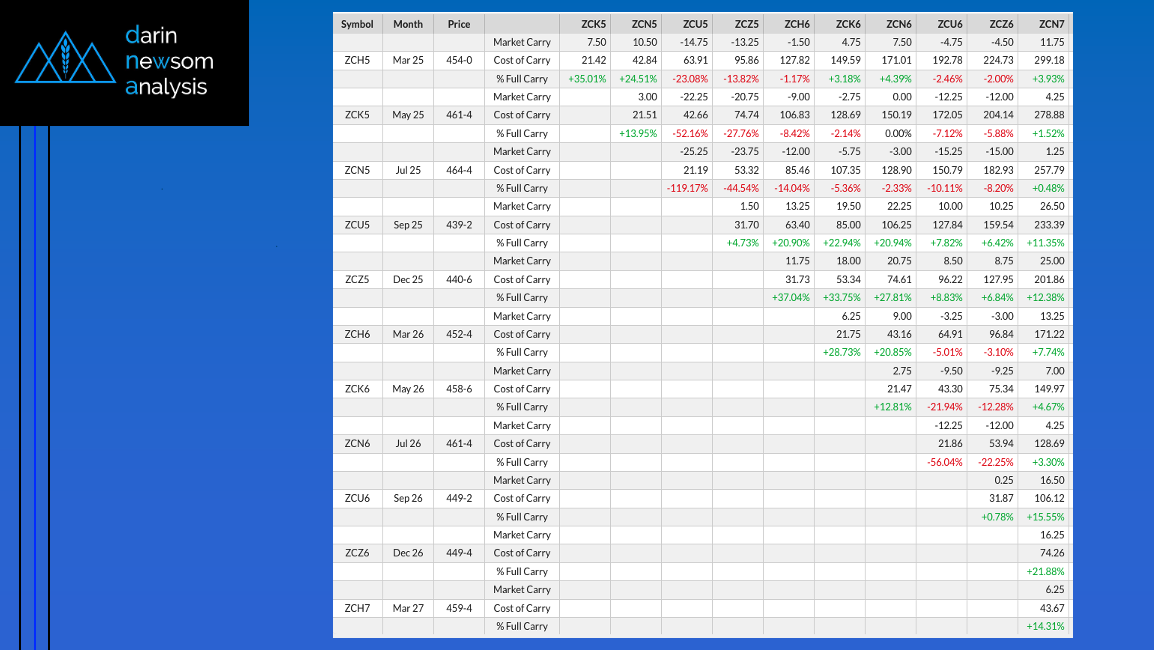Screen dimensions: 1154x650
Task: Click the ZCN7 column header
Action: pyautogui.click(x=1051, y=24)
